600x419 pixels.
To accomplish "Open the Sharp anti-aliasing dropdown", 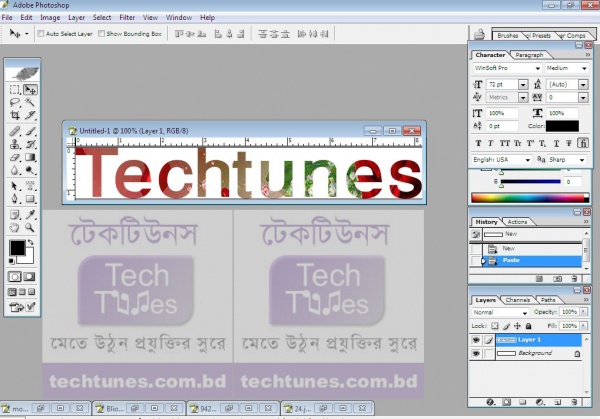I will point(582,160).
